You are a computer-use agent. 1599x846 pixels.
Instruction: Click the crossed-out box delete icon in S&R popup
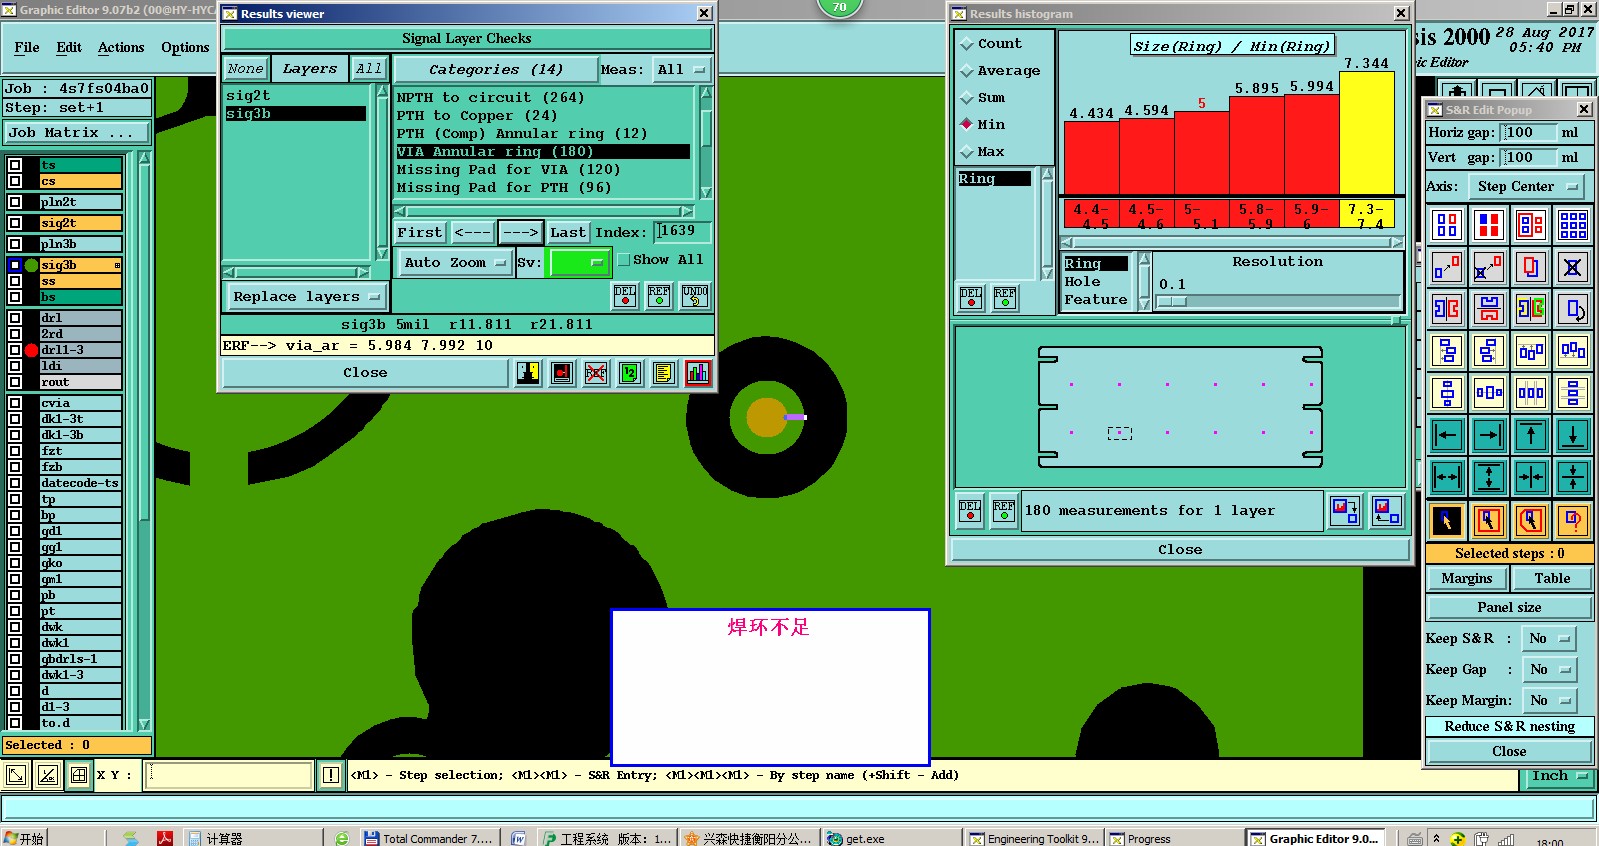tap(1573, 267)
